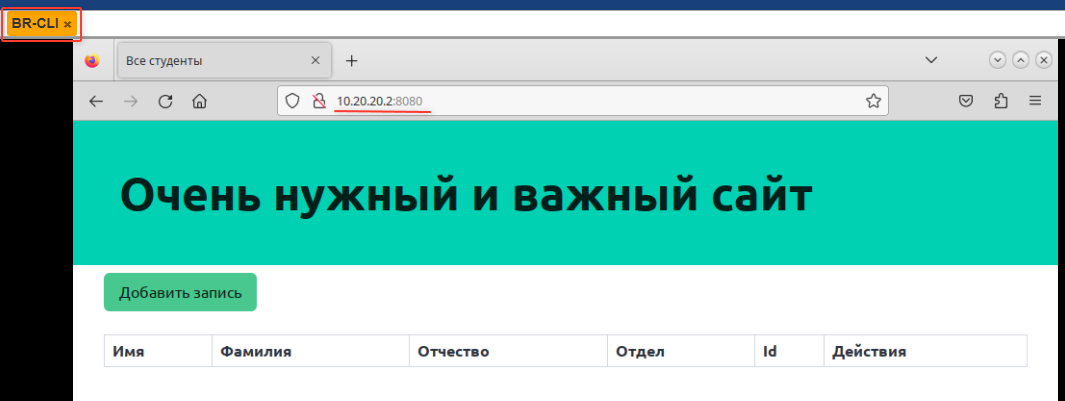Close the Firefox window

(x=1044, y=60)
